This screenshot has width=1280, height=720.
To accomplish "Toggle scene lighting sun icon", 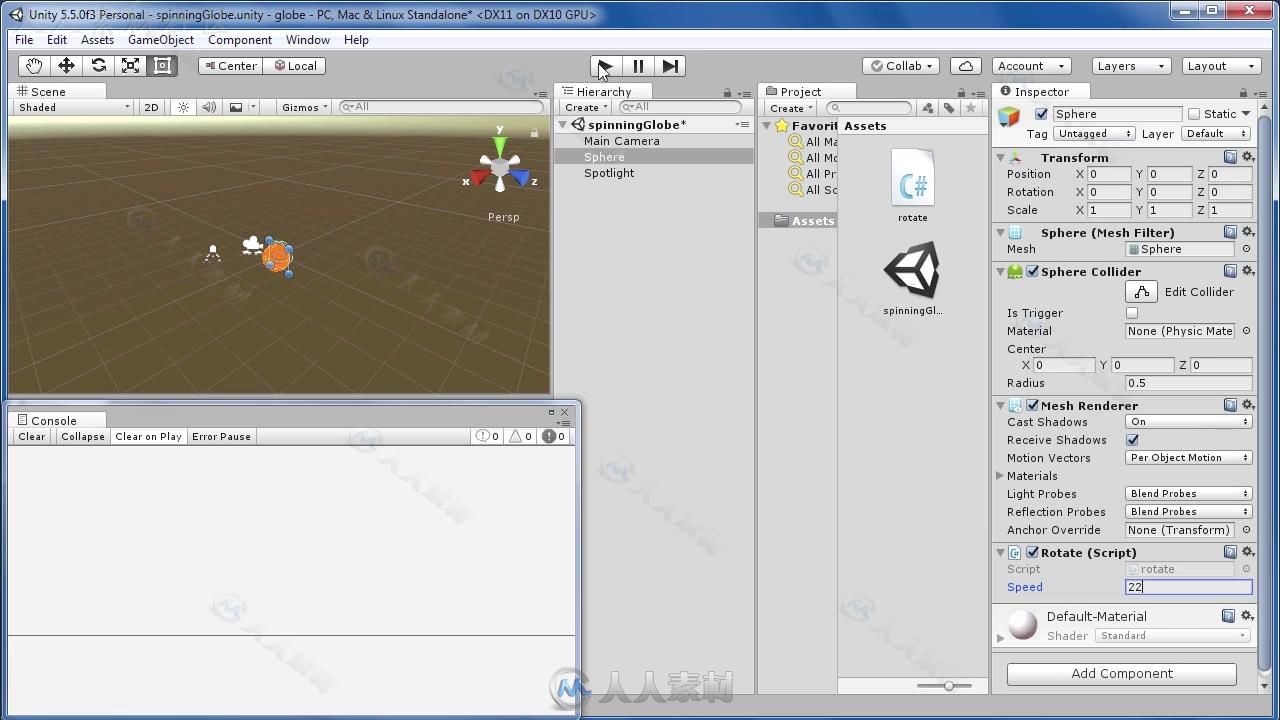I will pos(182,107).
